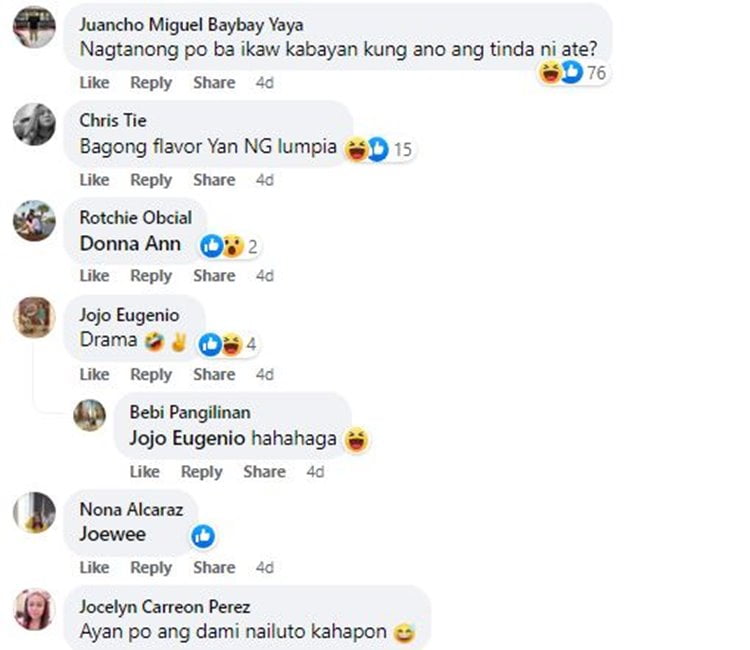The height and width of the screenshot is (650, 750).
Task: Like Juancho Miguel Baybay Yaya's comment
Action: (94, 83)
